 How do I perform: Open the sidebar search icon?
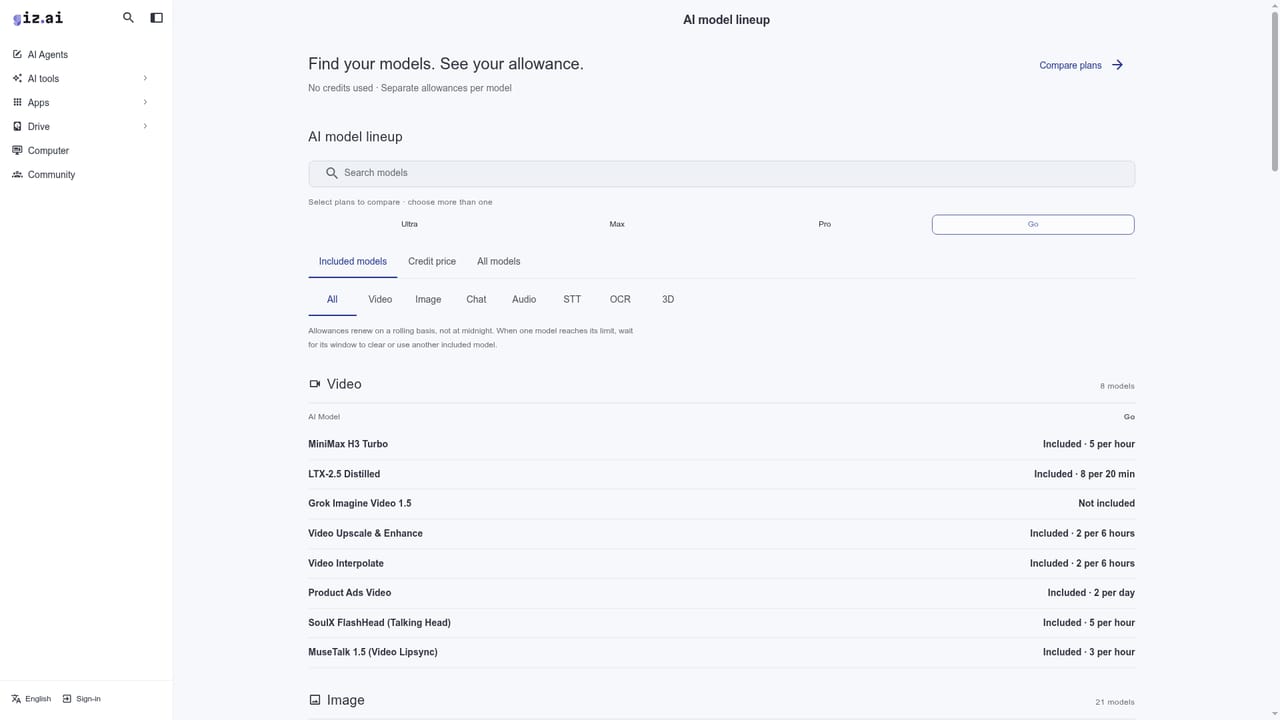[x=128, y=18]
